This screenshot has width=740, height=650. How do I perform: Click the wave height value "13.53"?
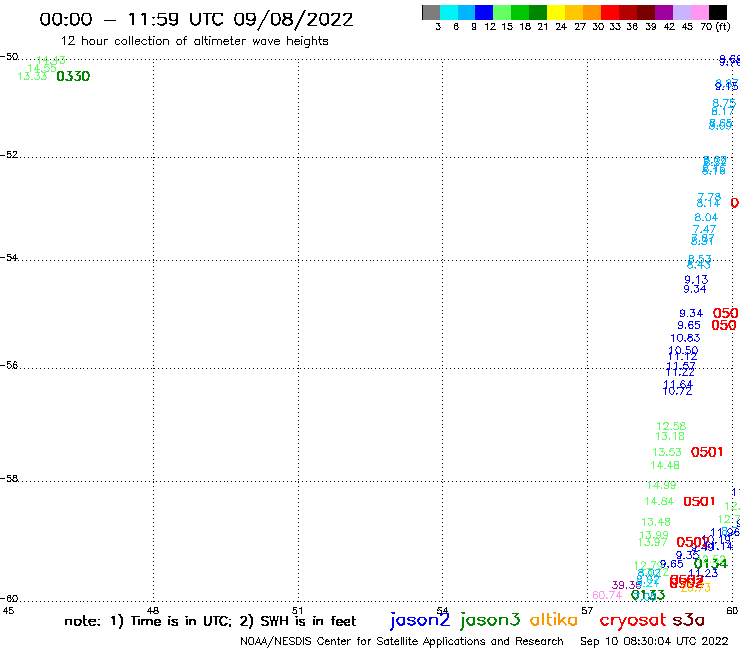pos(667,452)
